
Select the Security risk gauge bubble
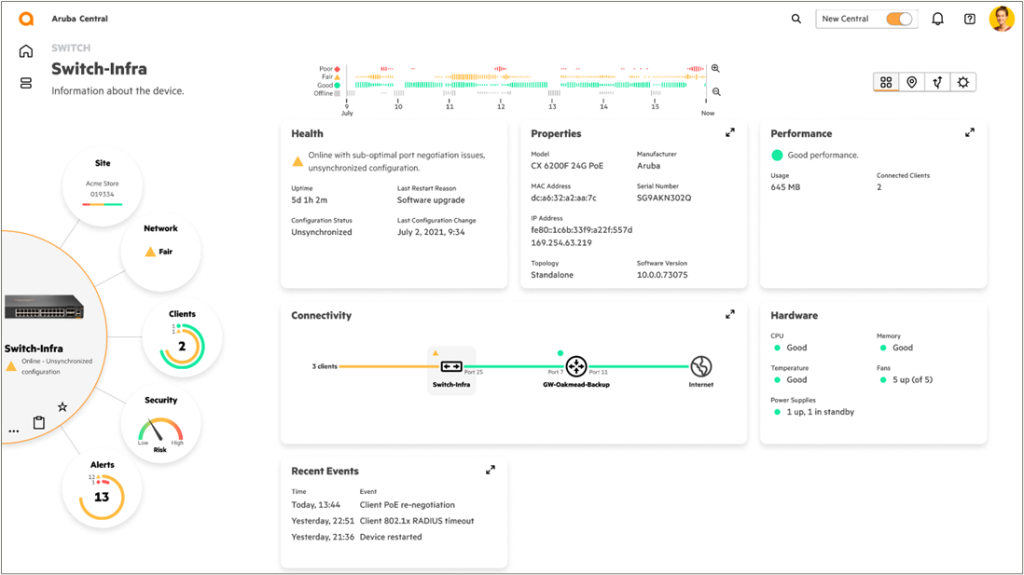tap(160, 426)
